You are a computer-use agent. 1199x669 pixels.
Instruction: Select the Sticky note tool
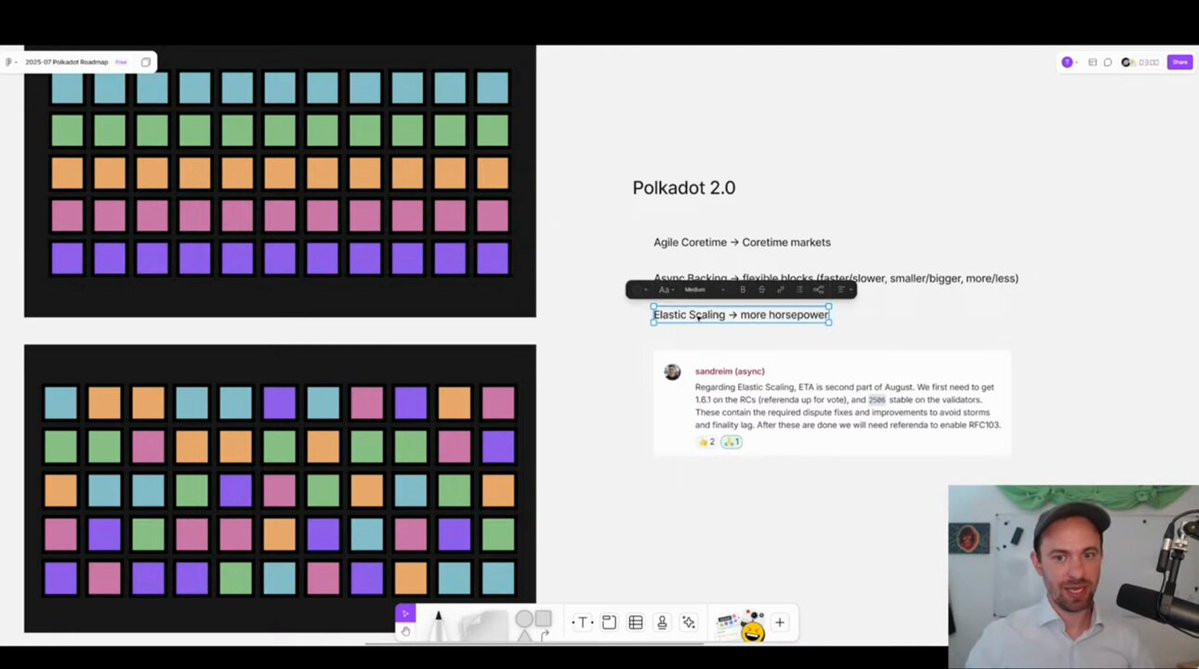pyautogui.click(x=483, y=625)
